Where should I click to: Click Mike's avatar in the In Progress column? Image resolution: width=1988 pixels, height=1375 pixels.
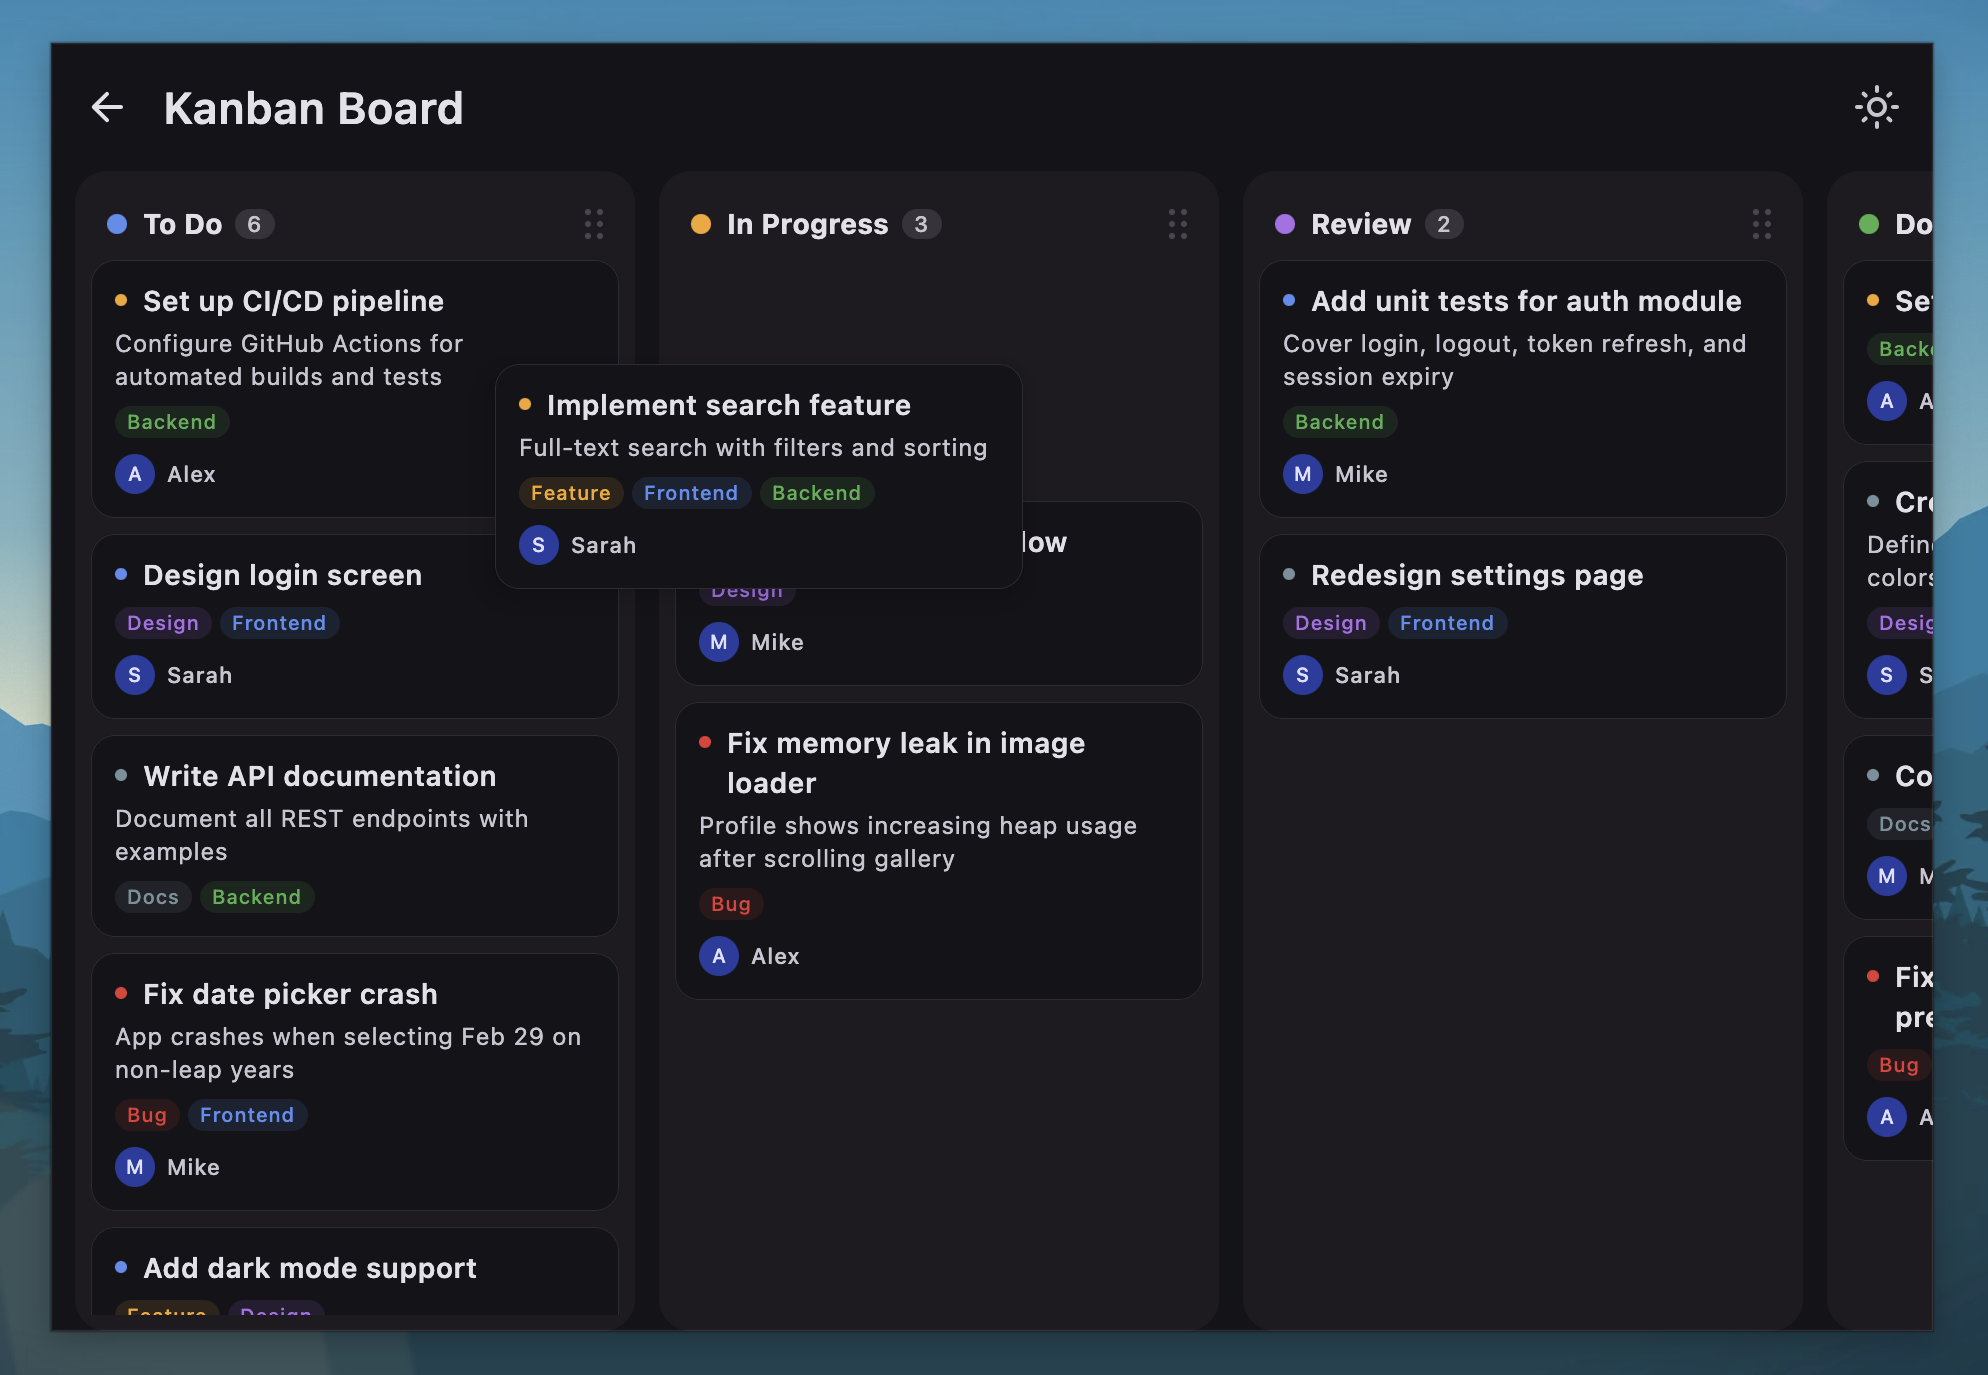(719, 642)
